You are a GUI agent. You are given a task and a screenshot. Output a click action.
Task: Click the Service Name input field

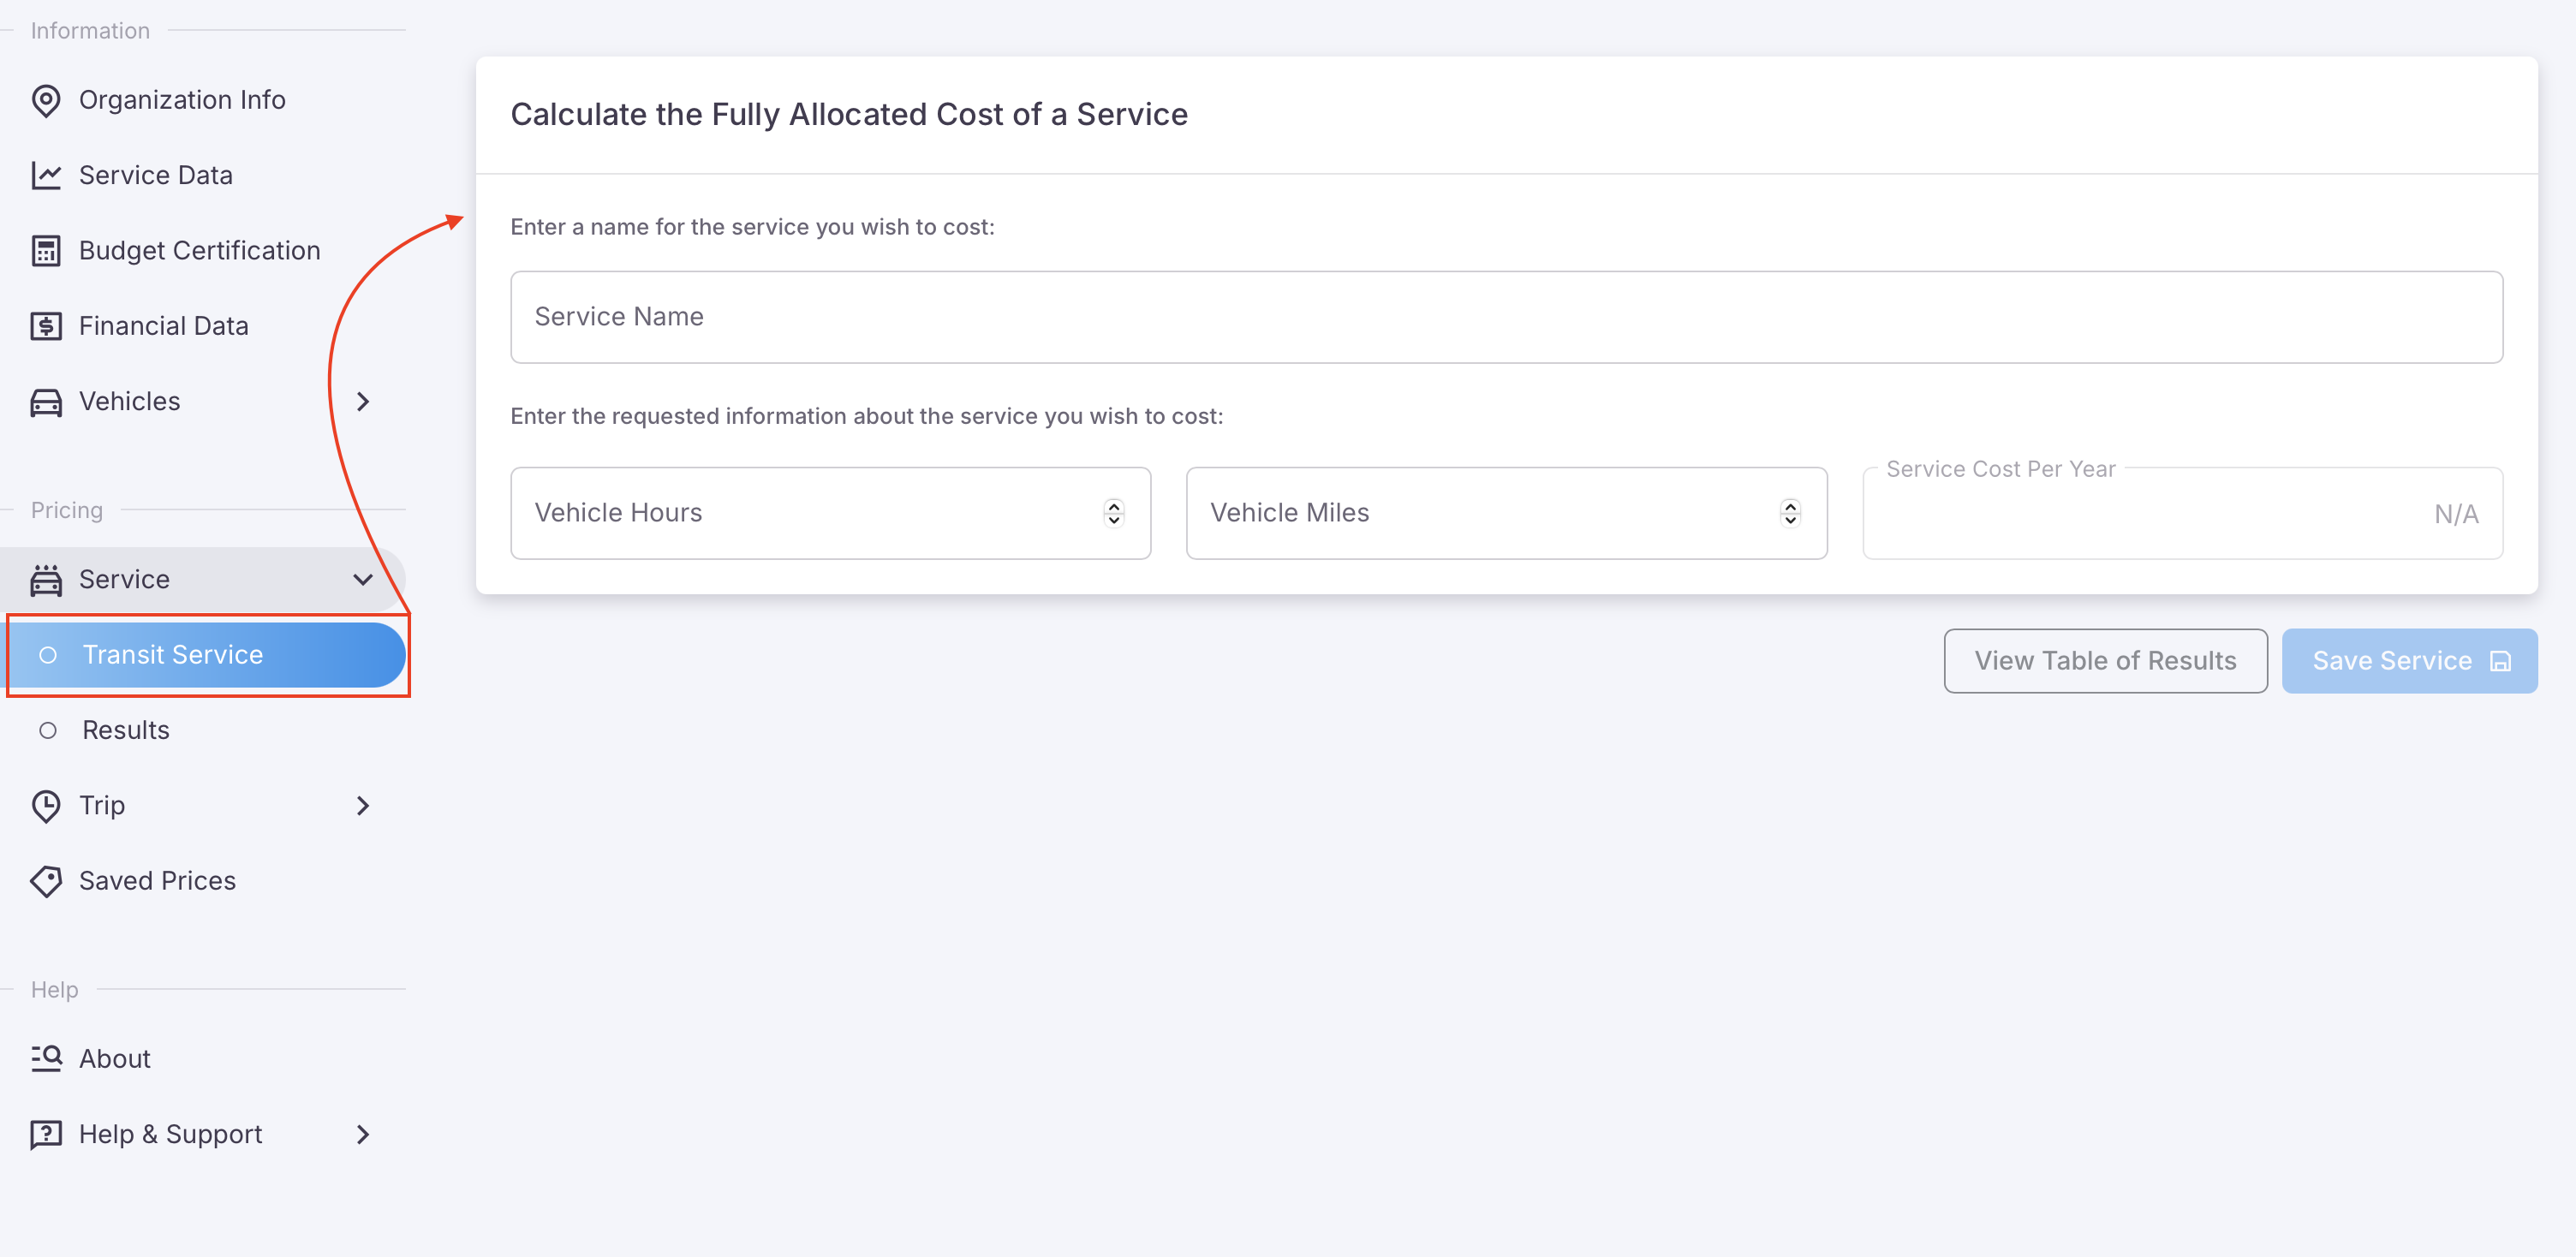[1506, 317]
